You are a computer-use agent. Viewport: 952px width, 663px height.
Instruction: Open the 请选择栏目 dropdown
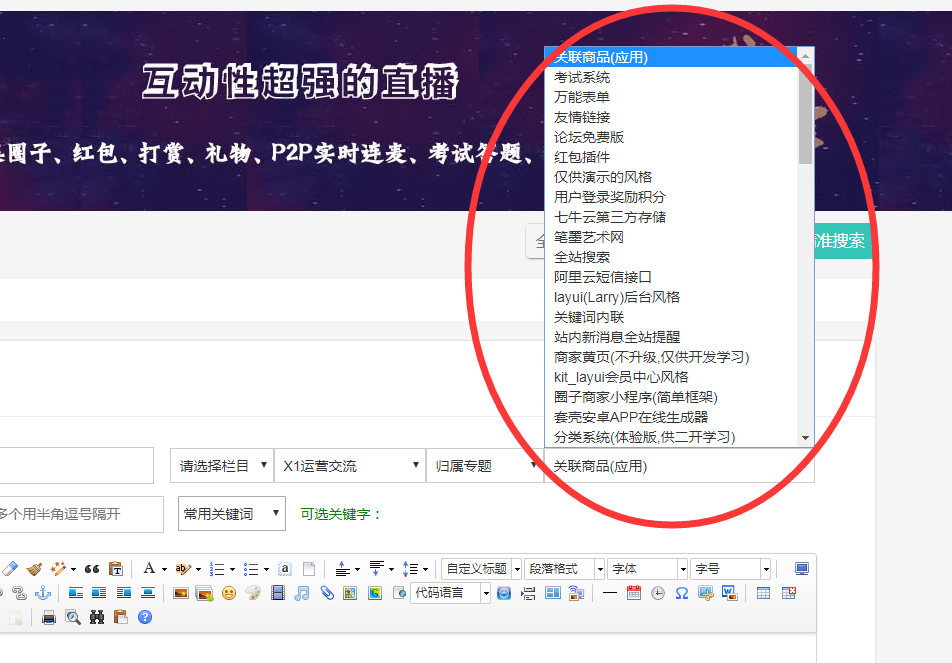coord(221,466)
